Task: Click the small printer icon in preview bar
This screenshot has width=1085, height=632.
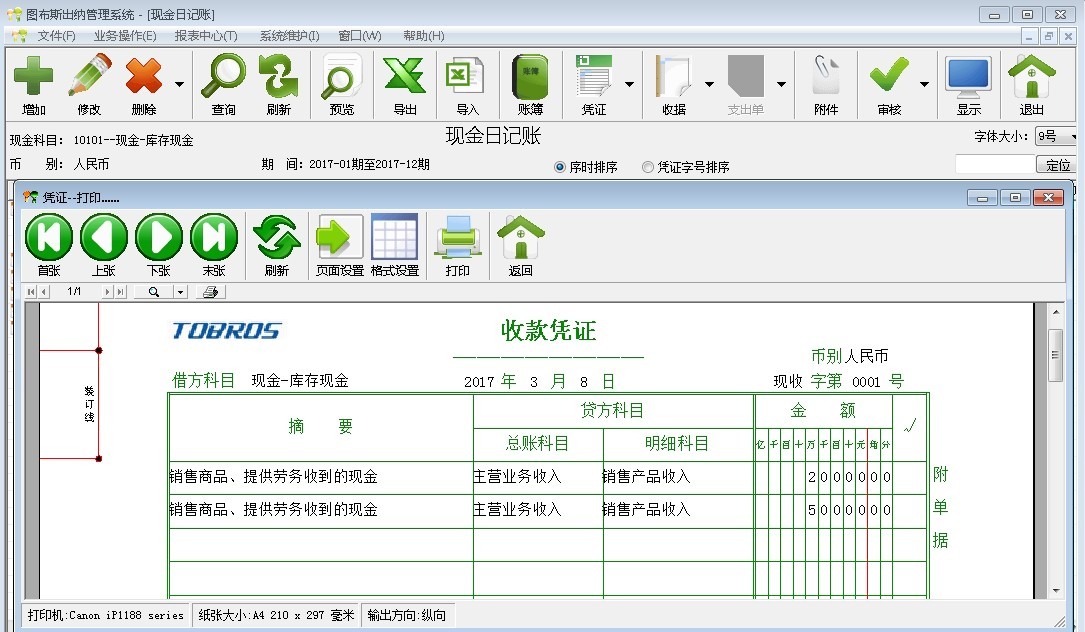Action: 210,292
